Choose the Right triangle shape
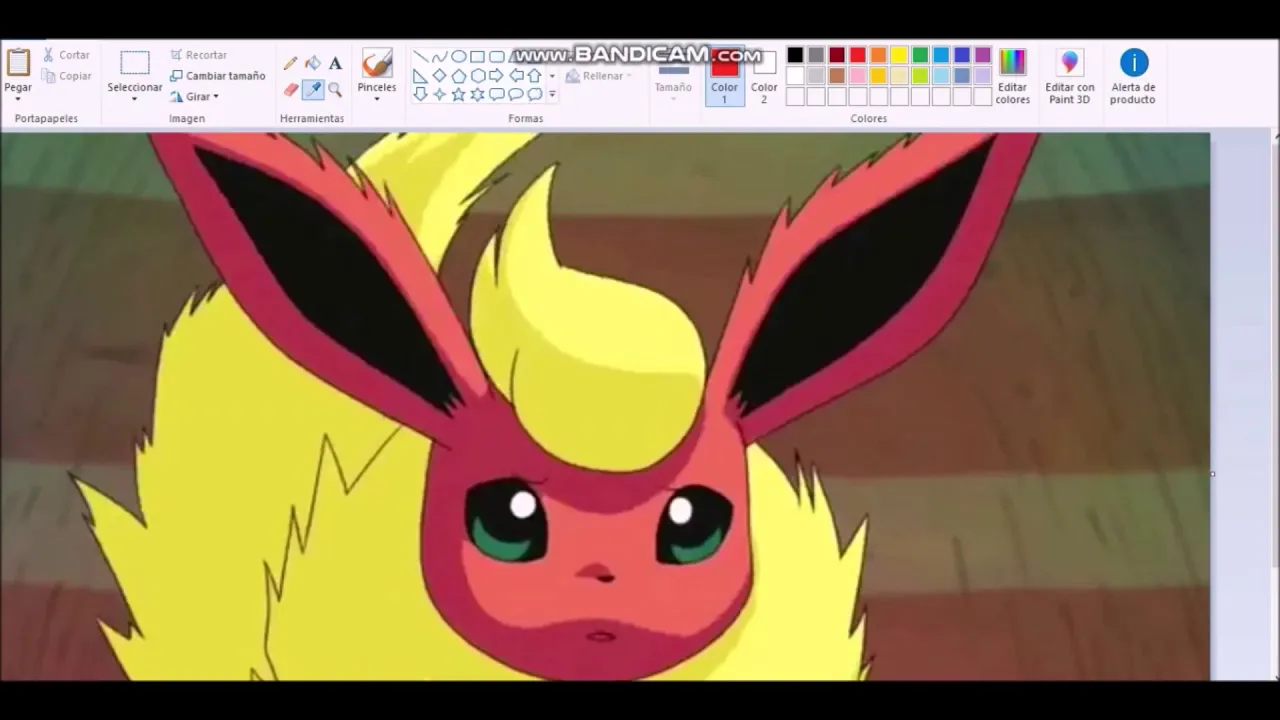 (420, 75)
